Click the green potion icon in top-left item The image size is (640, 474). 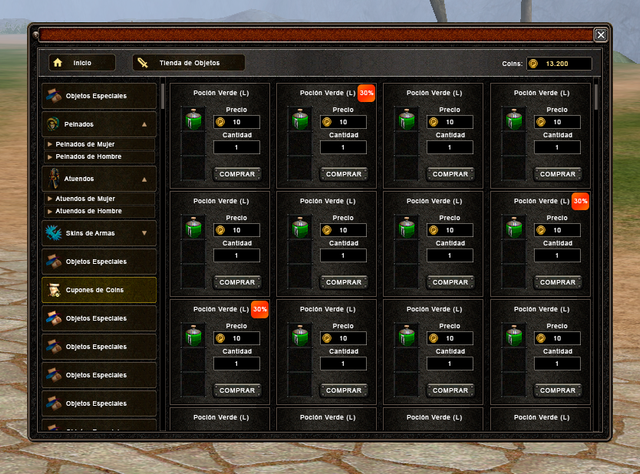(x=191, y=122)
